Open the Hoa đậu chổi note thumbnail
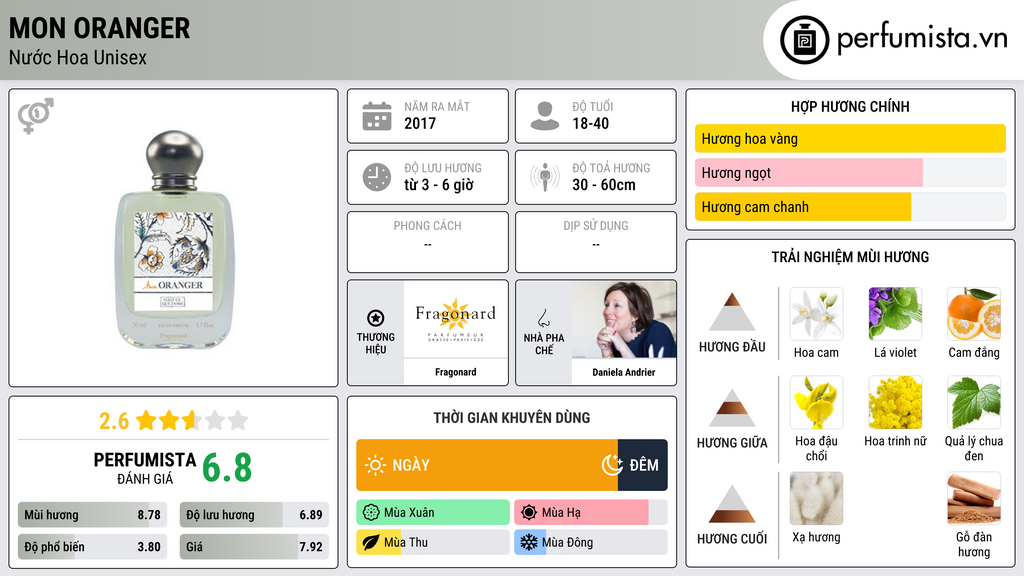Screen dimensions: 1024x576 point(816,402)
